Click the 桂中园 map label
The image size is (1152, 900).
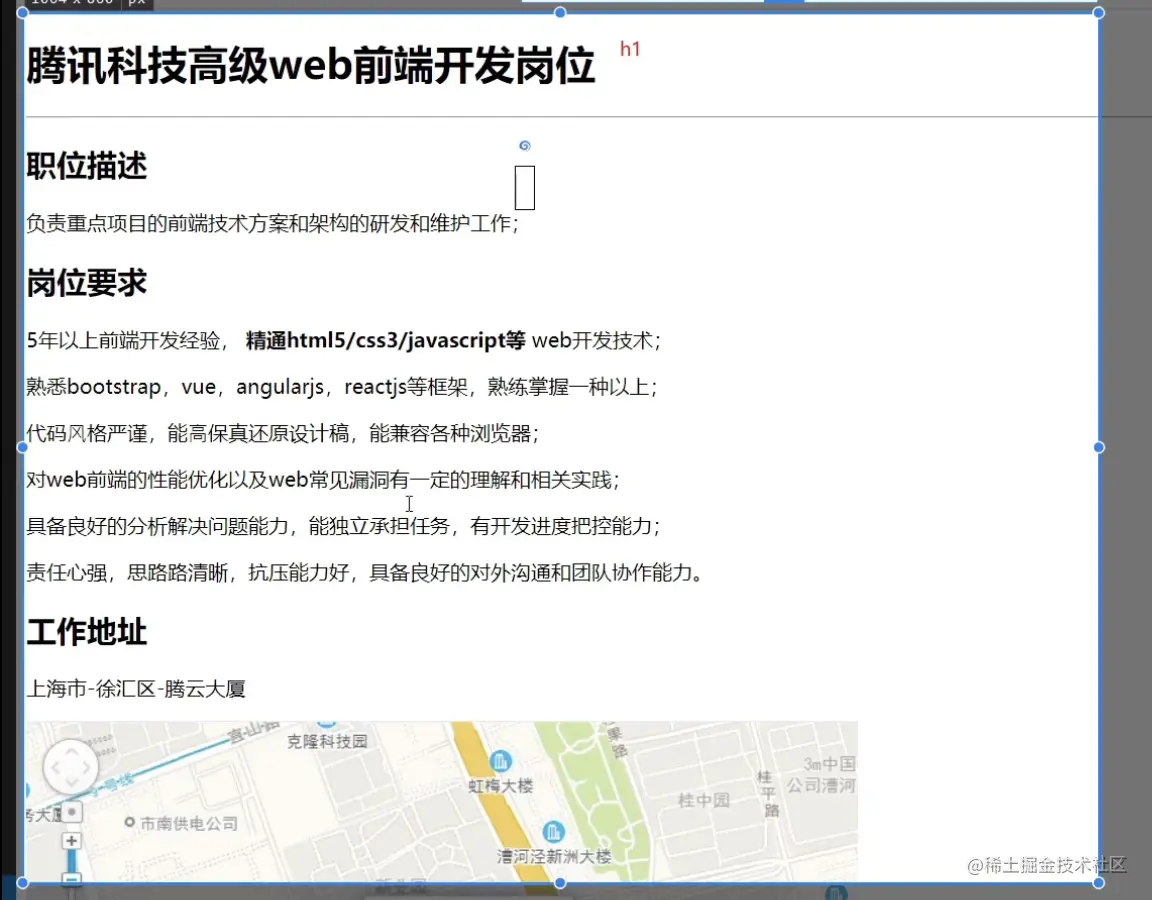704,800
